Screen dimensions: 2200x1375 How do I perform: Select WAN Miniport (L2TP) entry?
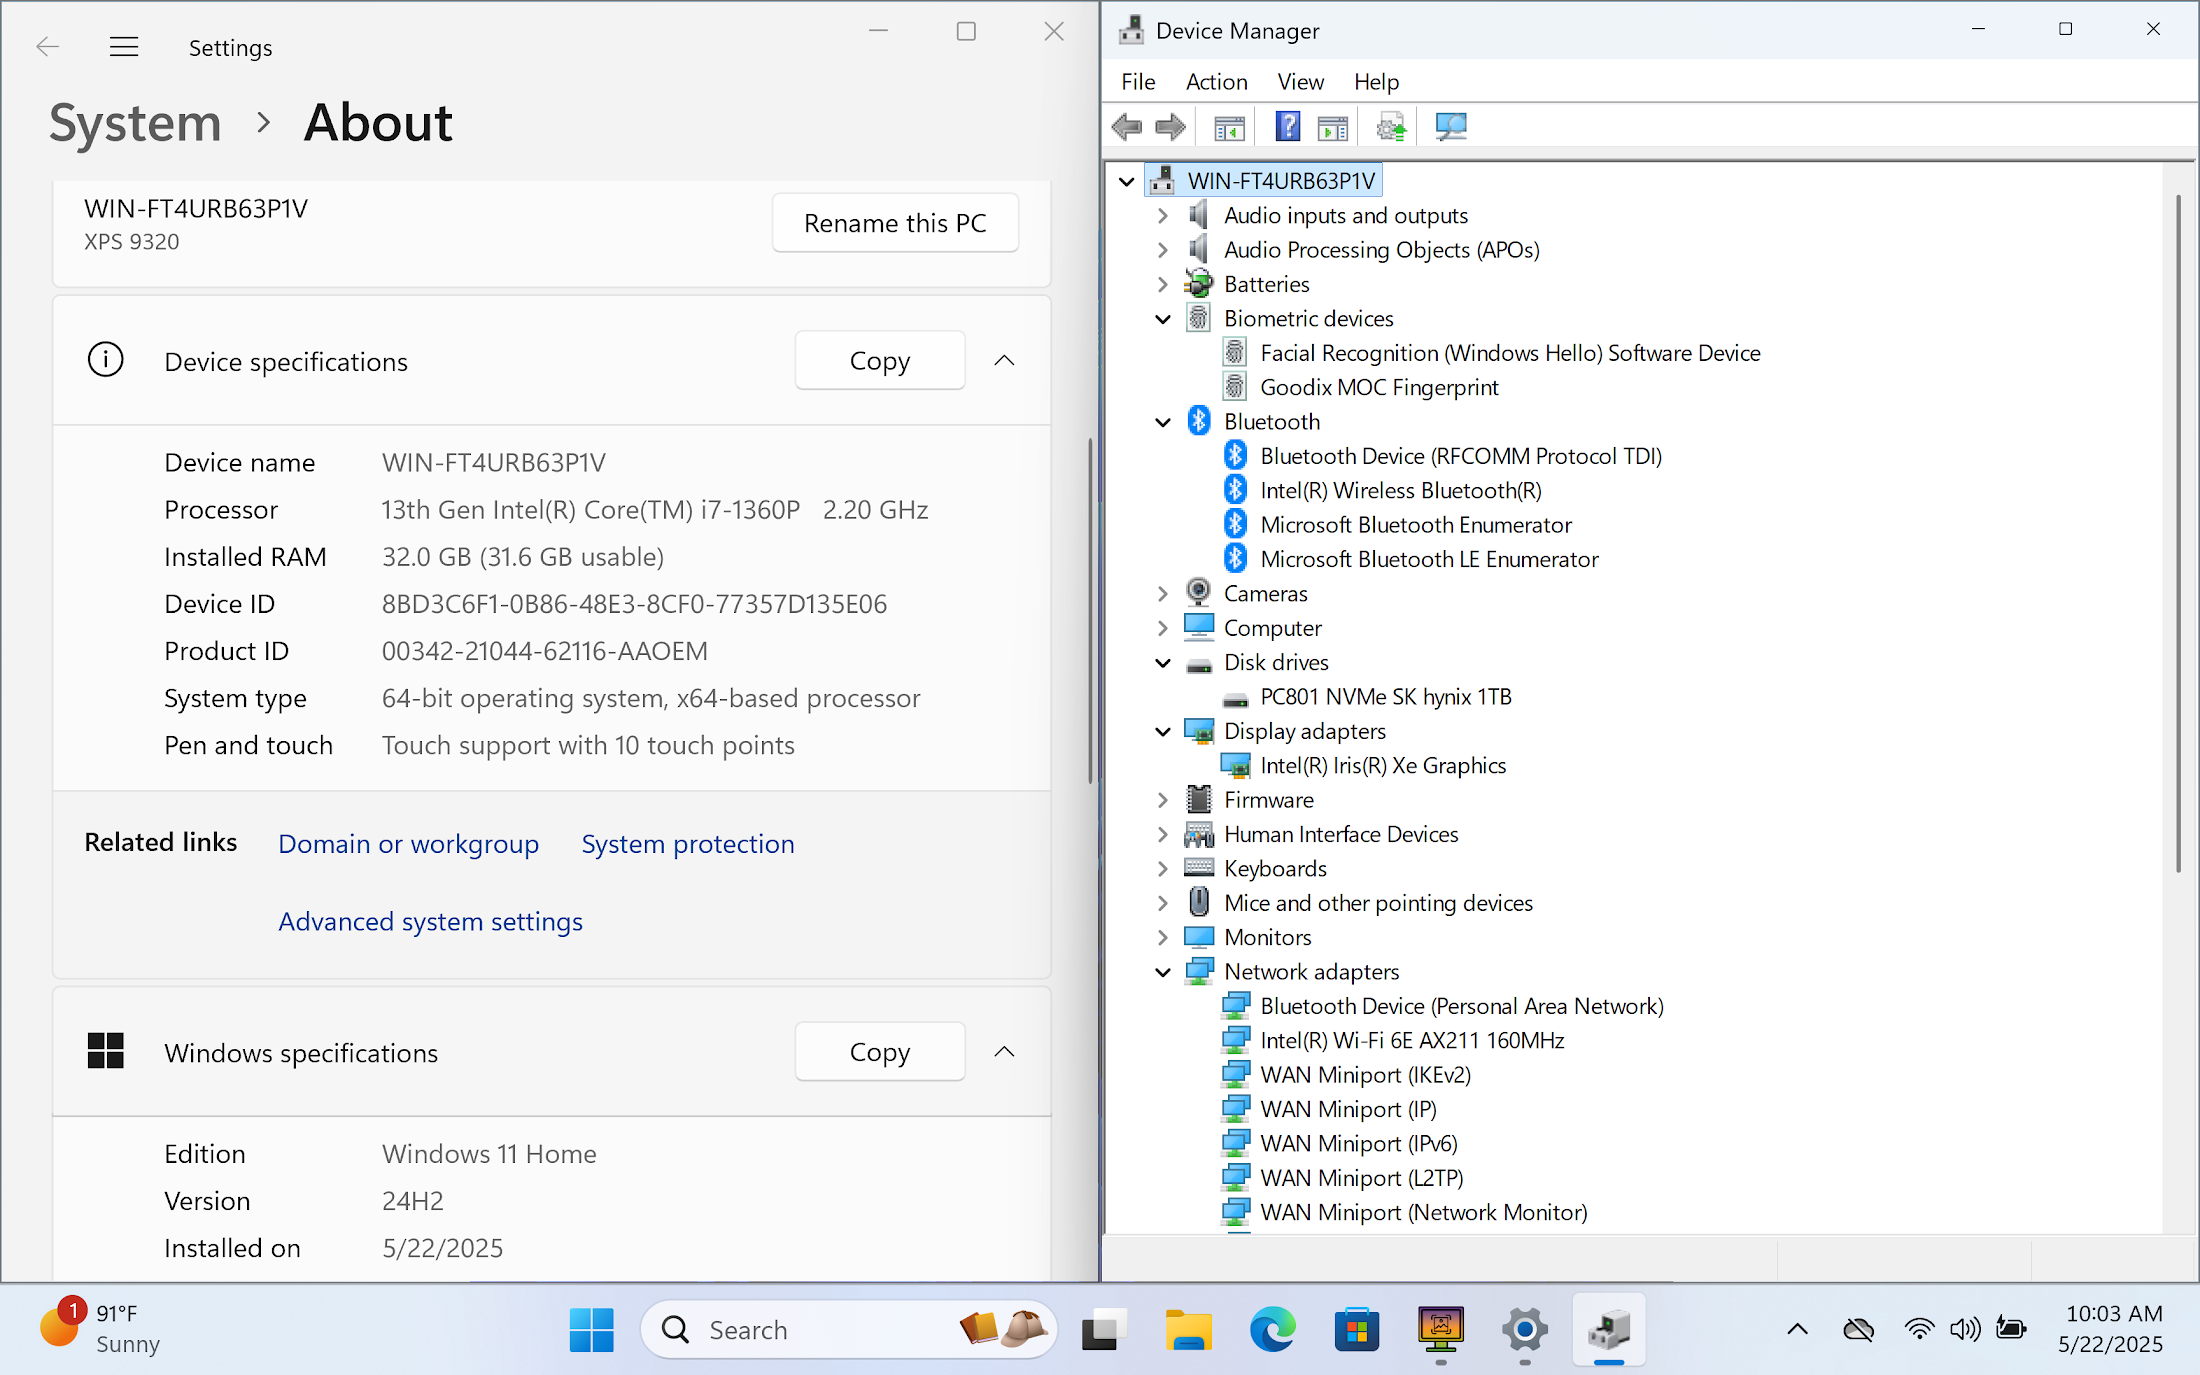tap(1362, 1178)
